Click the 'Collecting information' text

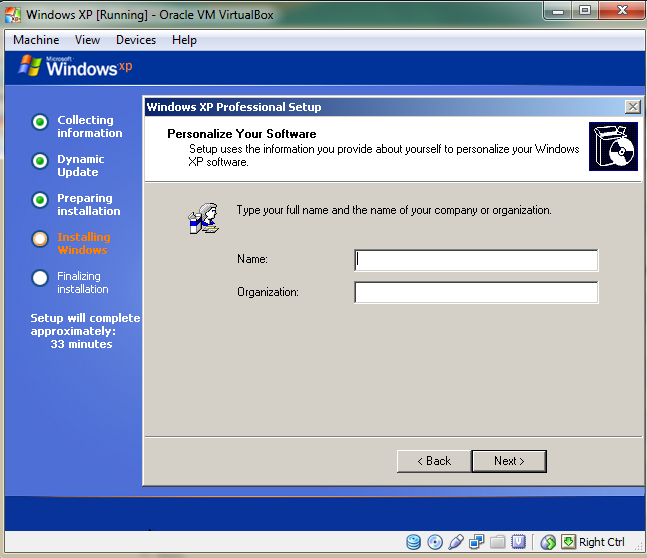pyautogui.click(x=90, y=126)
